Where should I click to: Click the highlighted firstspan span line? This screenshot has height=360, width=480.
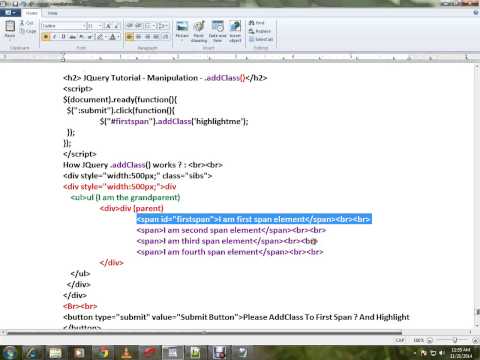pos(254,219)
